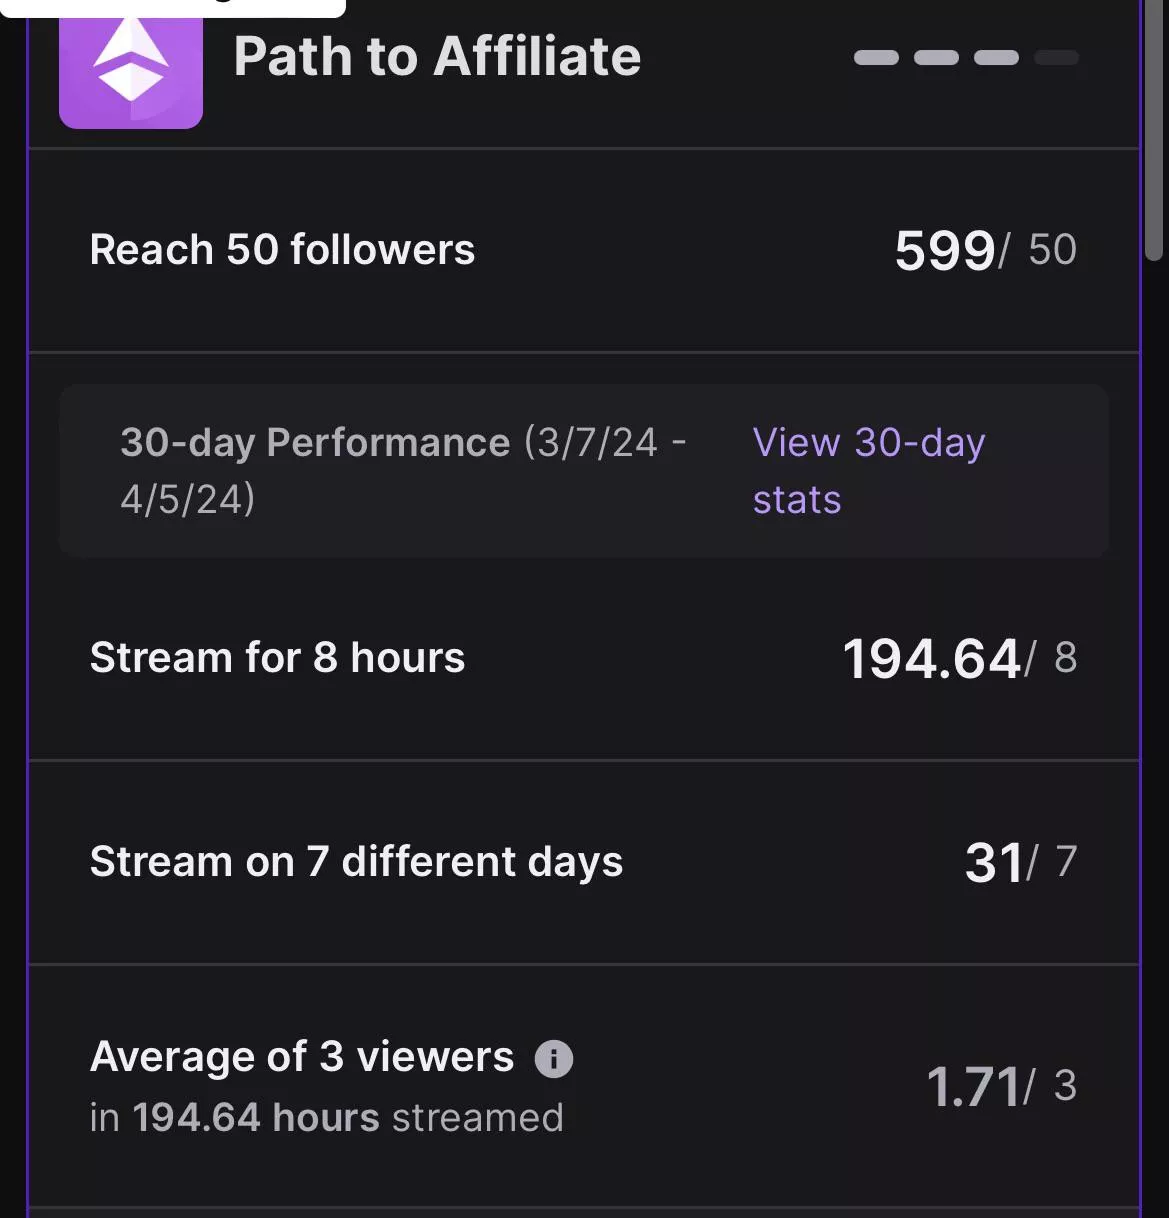Click the vertical scrollbar thumb on the right edge
This screenshot has width=1169, height=1218.
[1154, 130]
